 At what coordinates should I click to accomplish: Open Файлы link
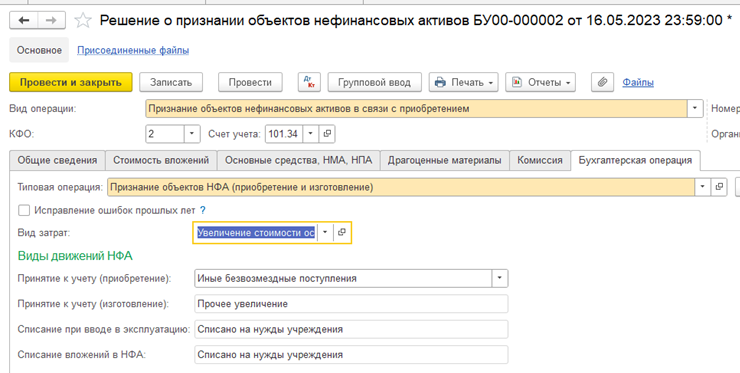point(638,82)
